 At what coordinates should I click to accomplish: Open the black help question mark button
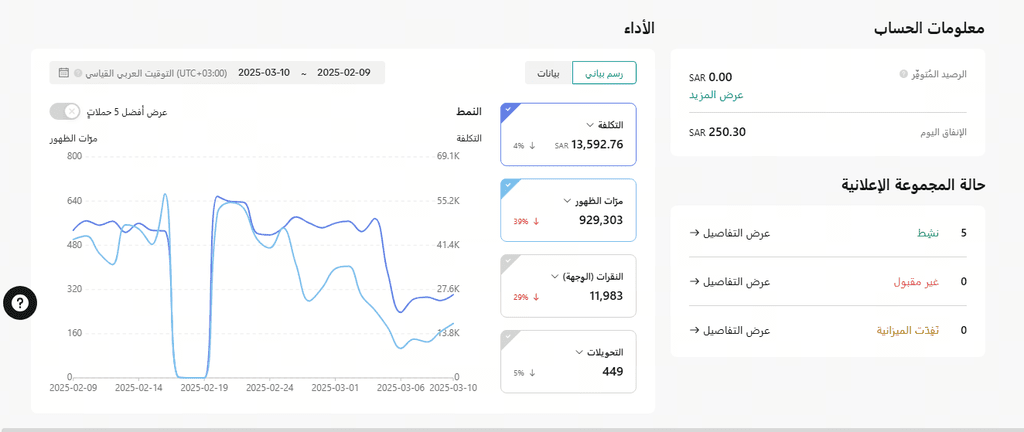tap(20, 303)
